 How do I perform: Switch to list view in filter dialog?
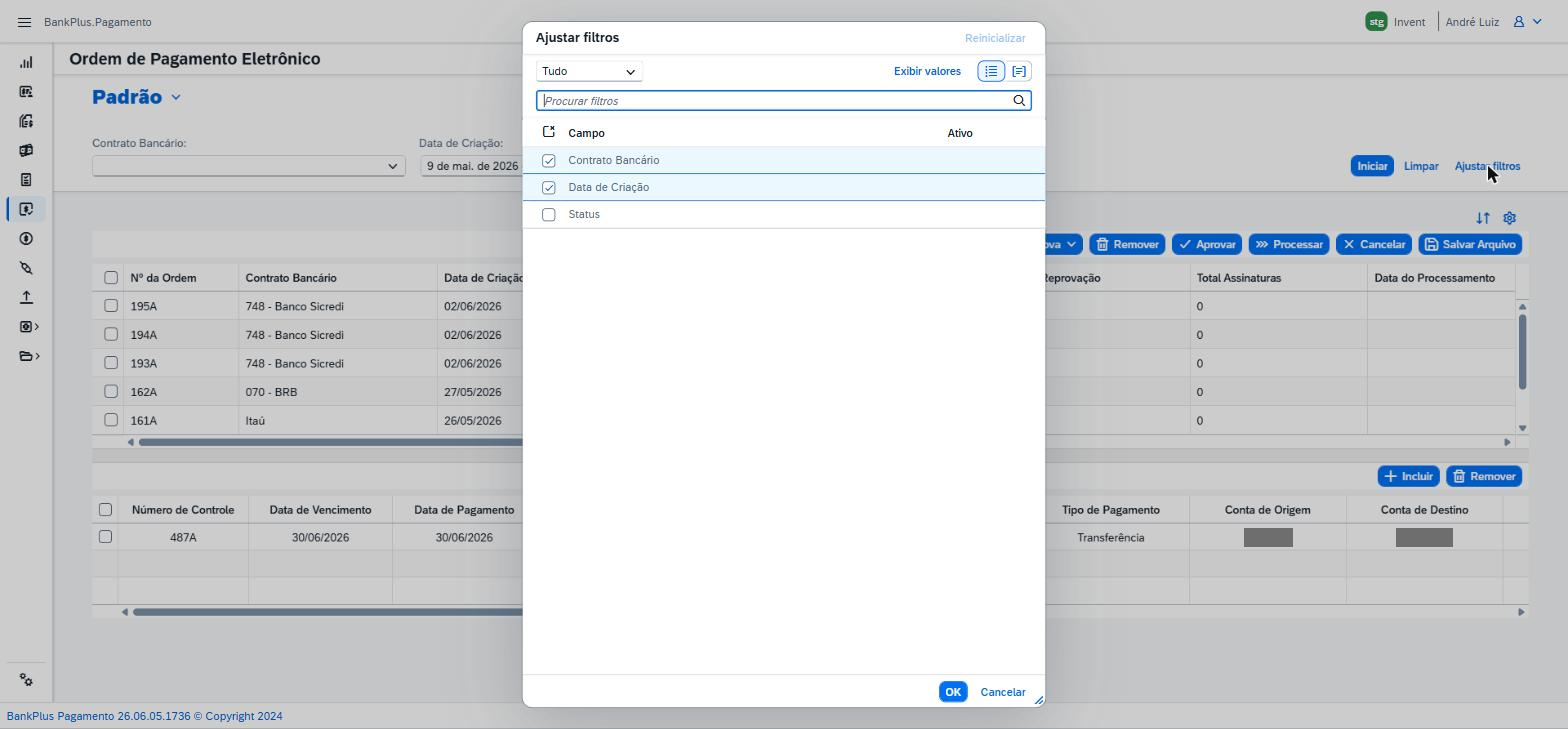click(x=991, y=71)
